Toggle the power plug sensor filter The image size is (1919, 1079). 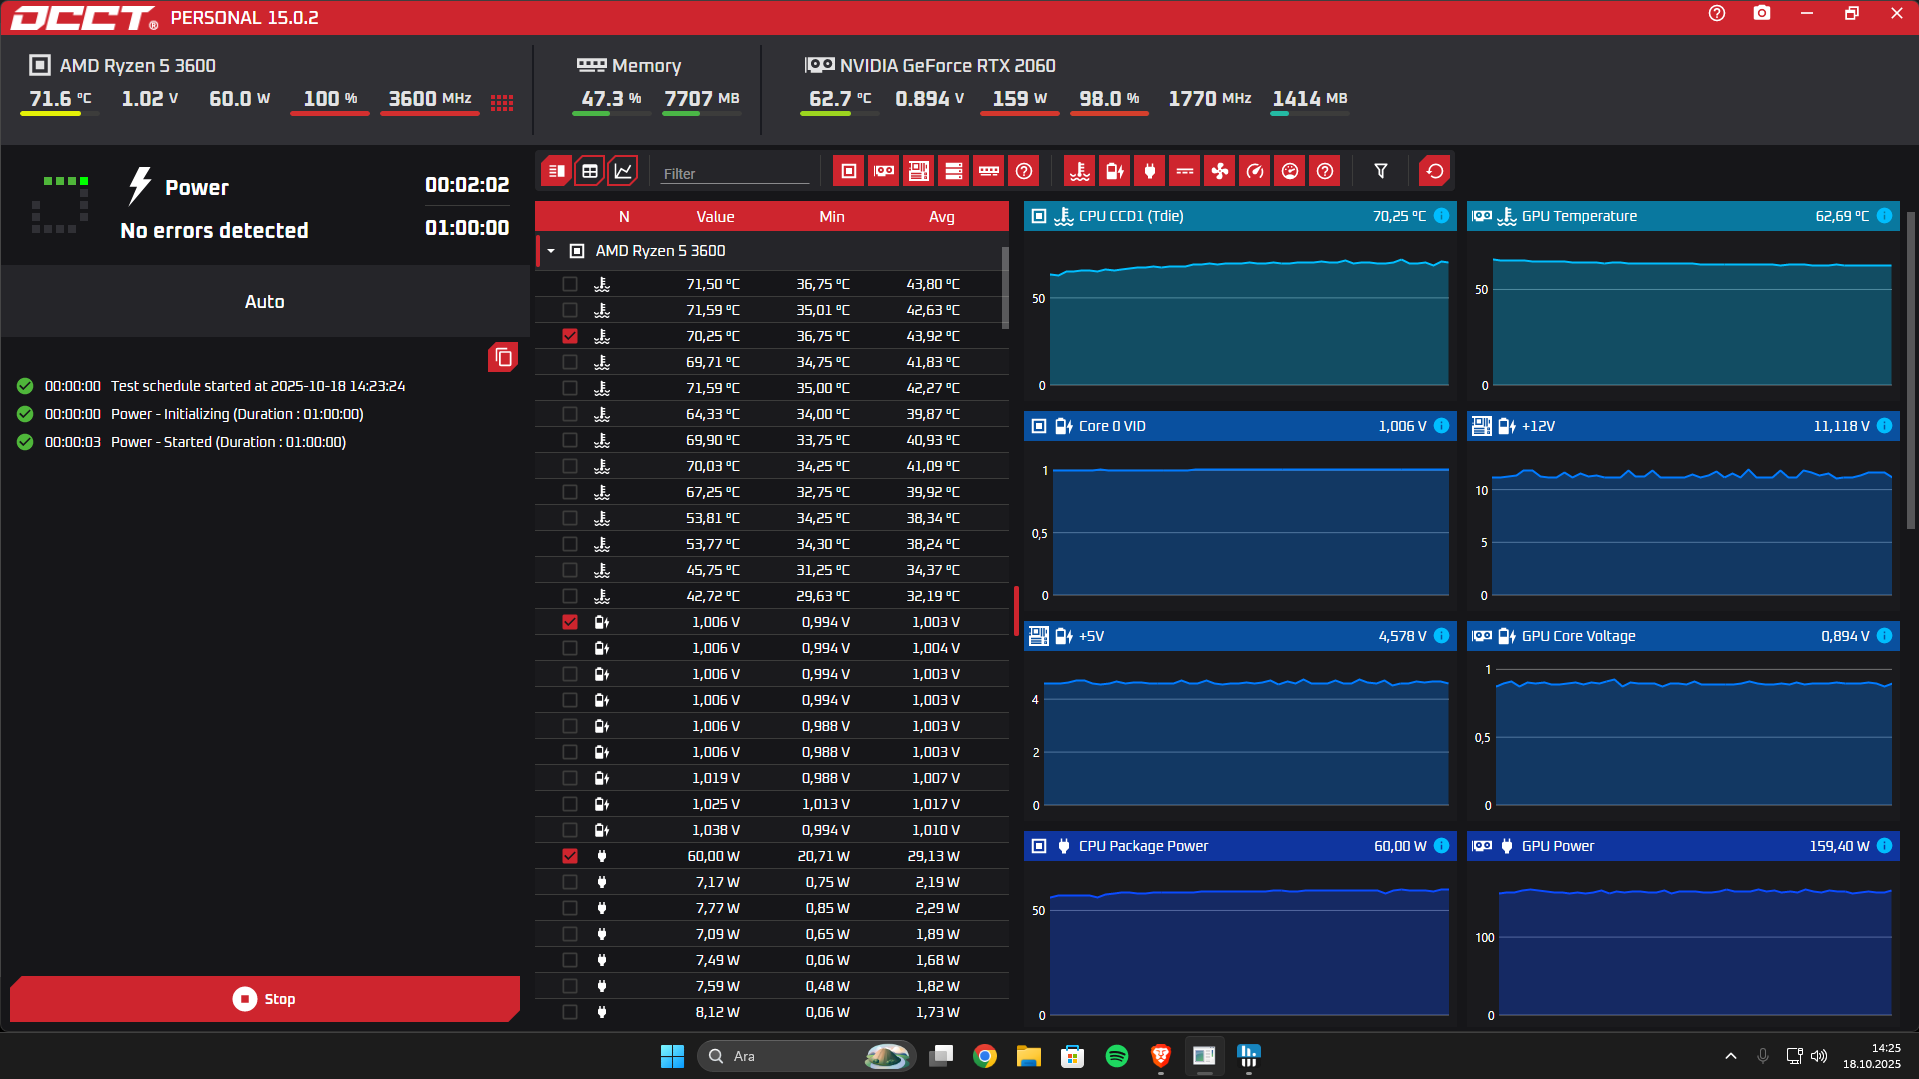pos(1150,171)
